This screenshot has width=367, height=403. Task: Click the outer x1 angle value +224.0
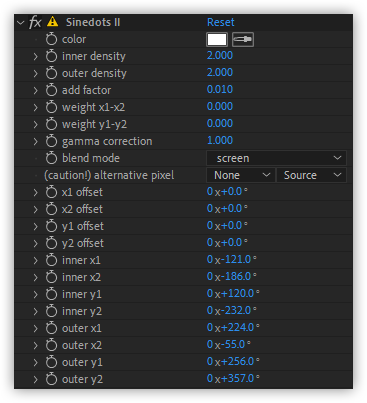point(238,327)
